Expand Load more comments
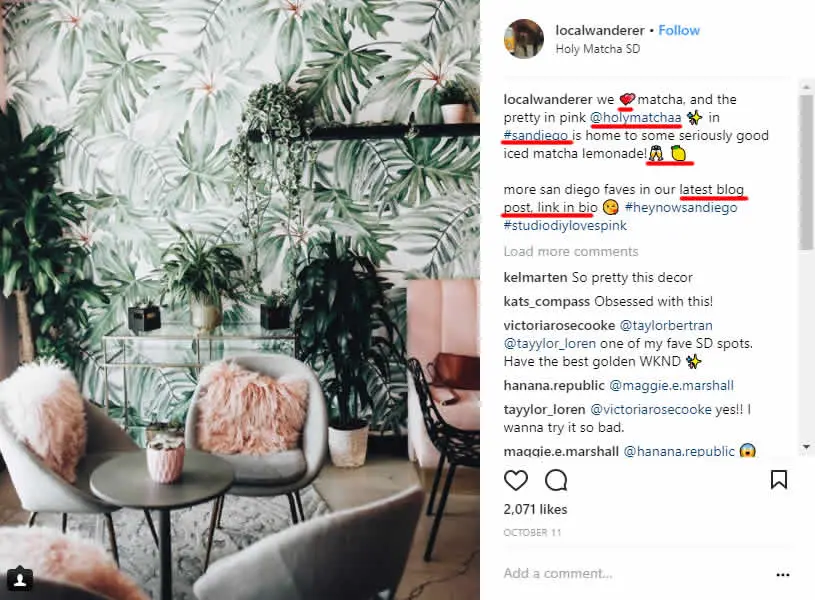 point(570,252)
